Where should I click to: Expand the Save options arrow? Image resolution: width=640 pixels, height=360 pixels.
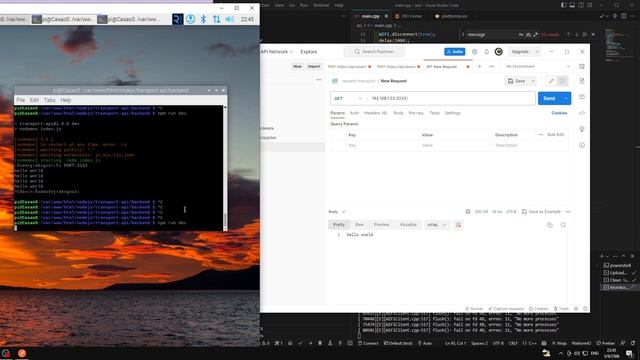(533, 81)
